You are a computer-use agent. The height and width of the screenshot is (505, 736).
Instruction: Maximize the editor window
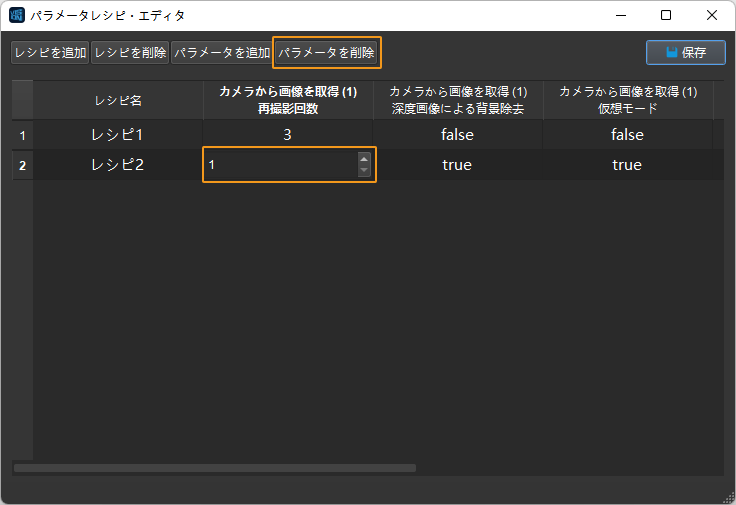point(666,15)
